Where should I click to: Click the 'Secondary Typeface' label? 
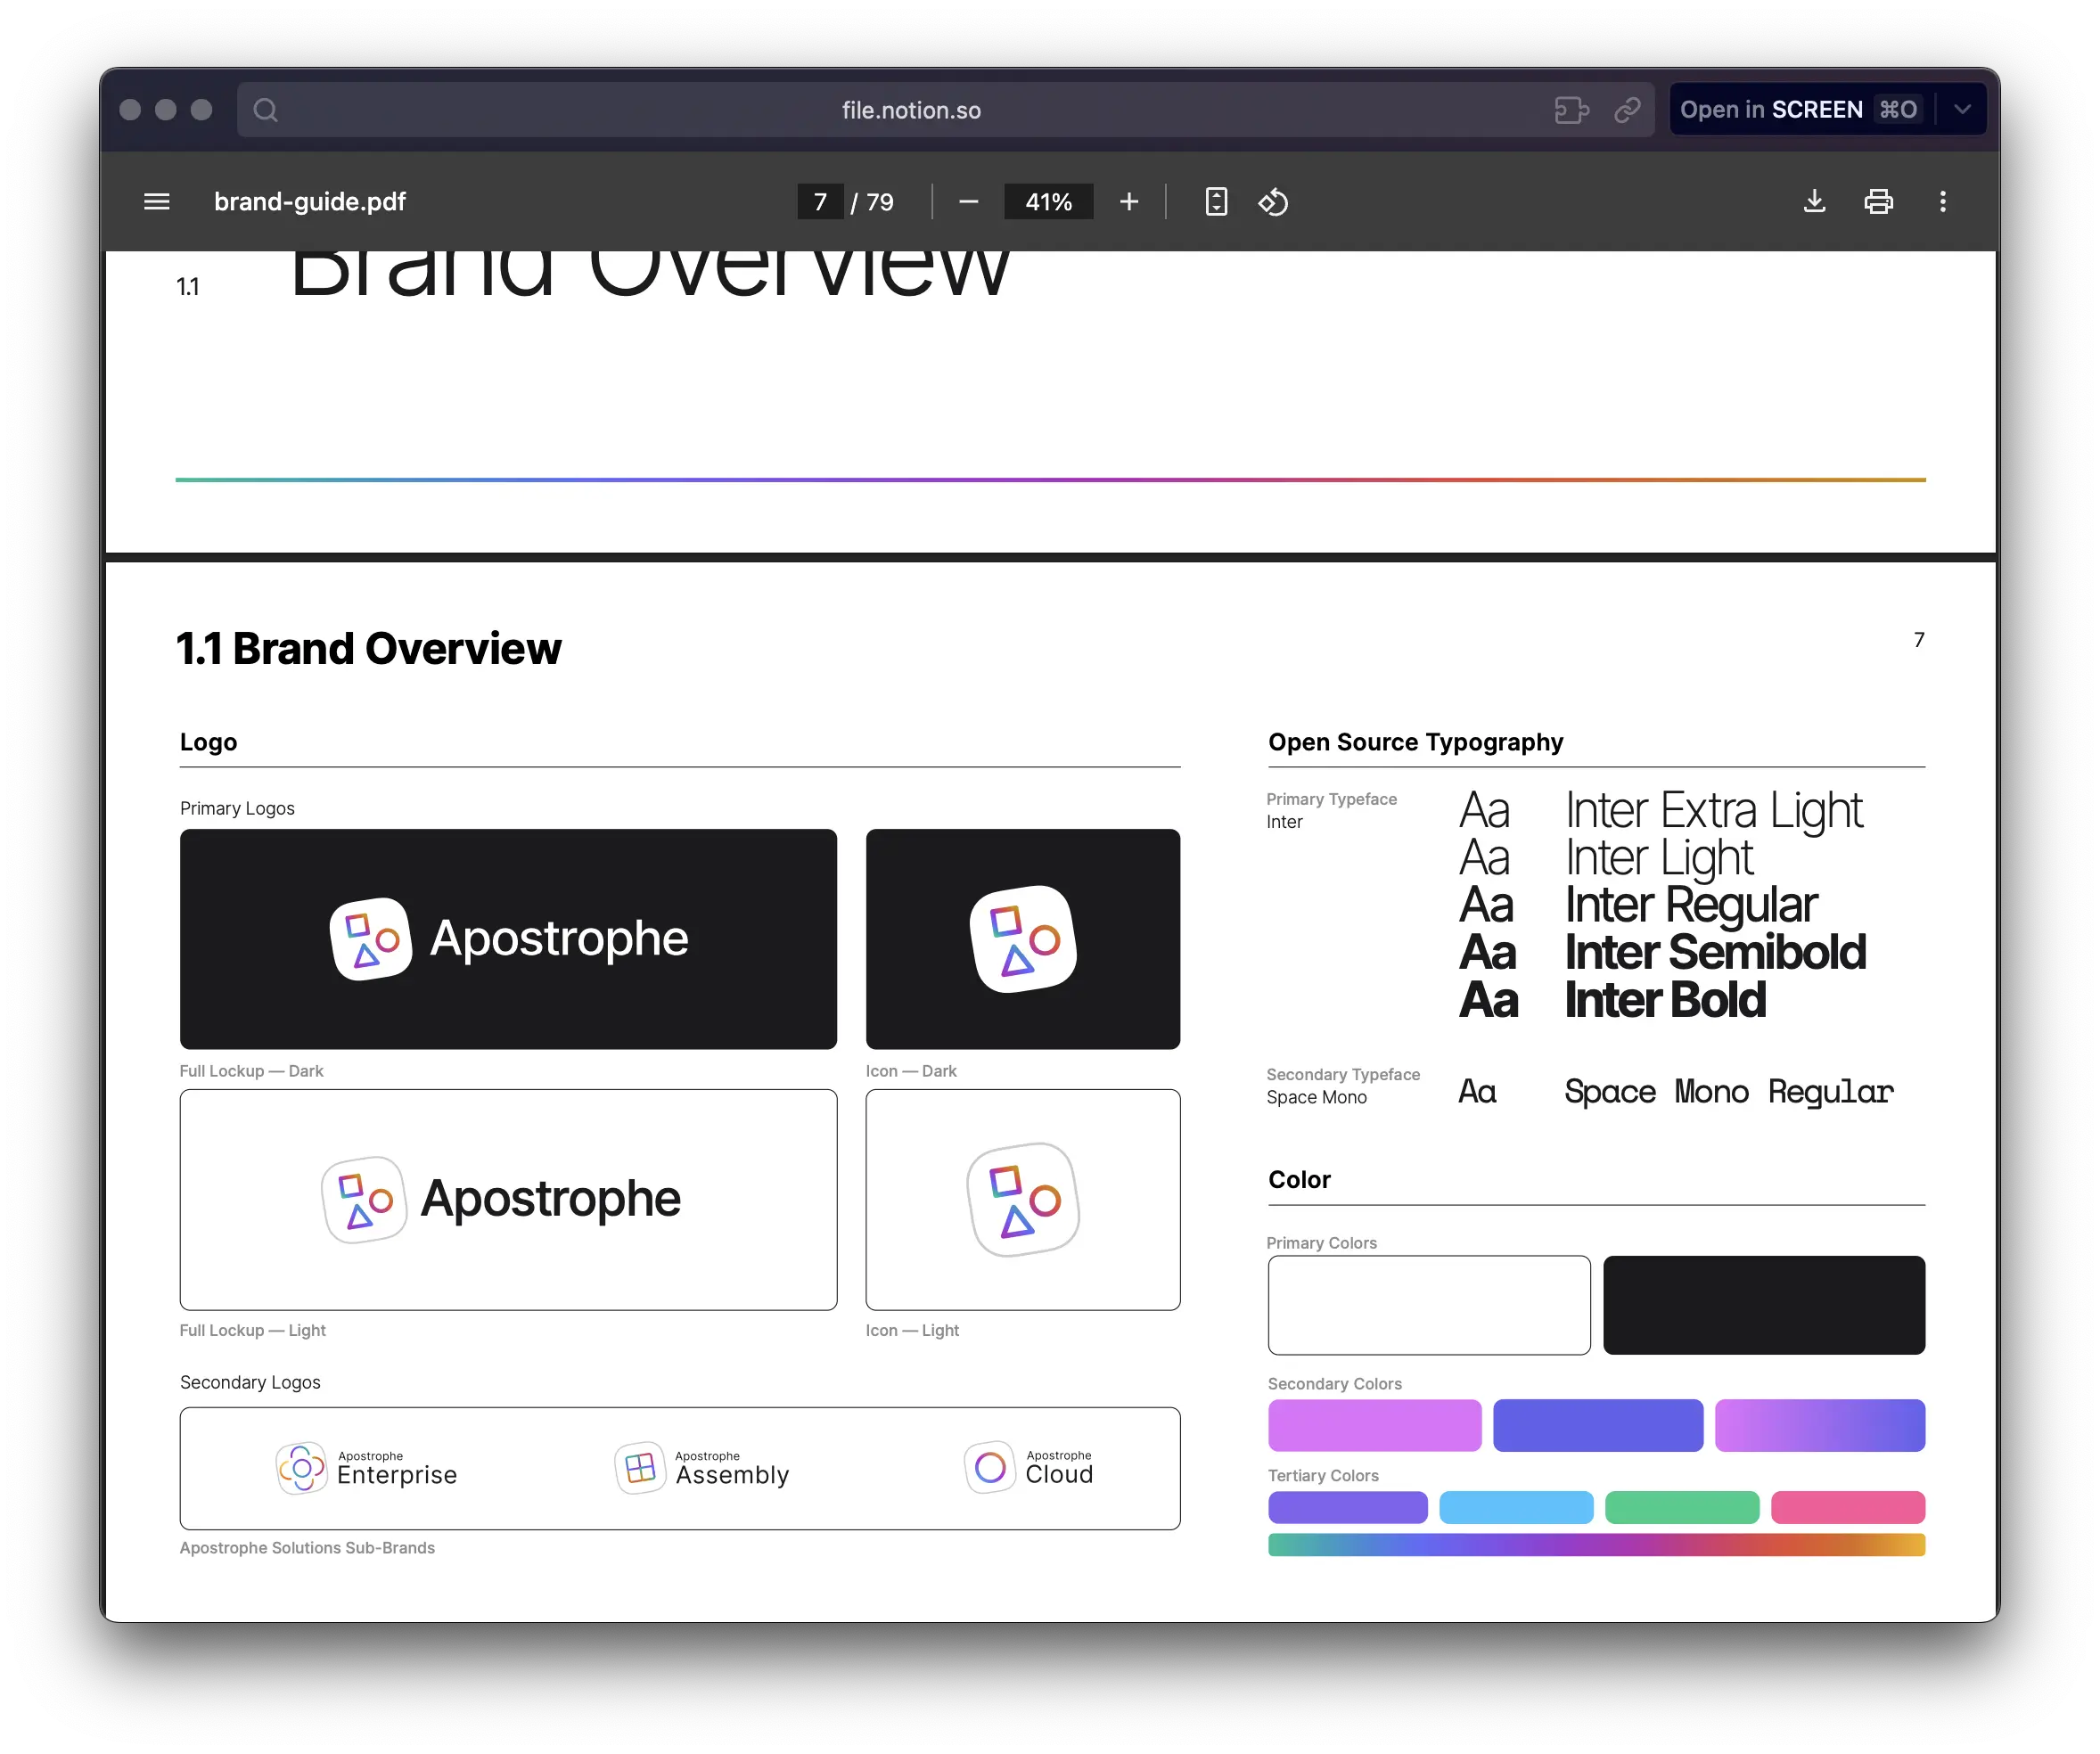pyautogui.click(x=1343, y=1074)
